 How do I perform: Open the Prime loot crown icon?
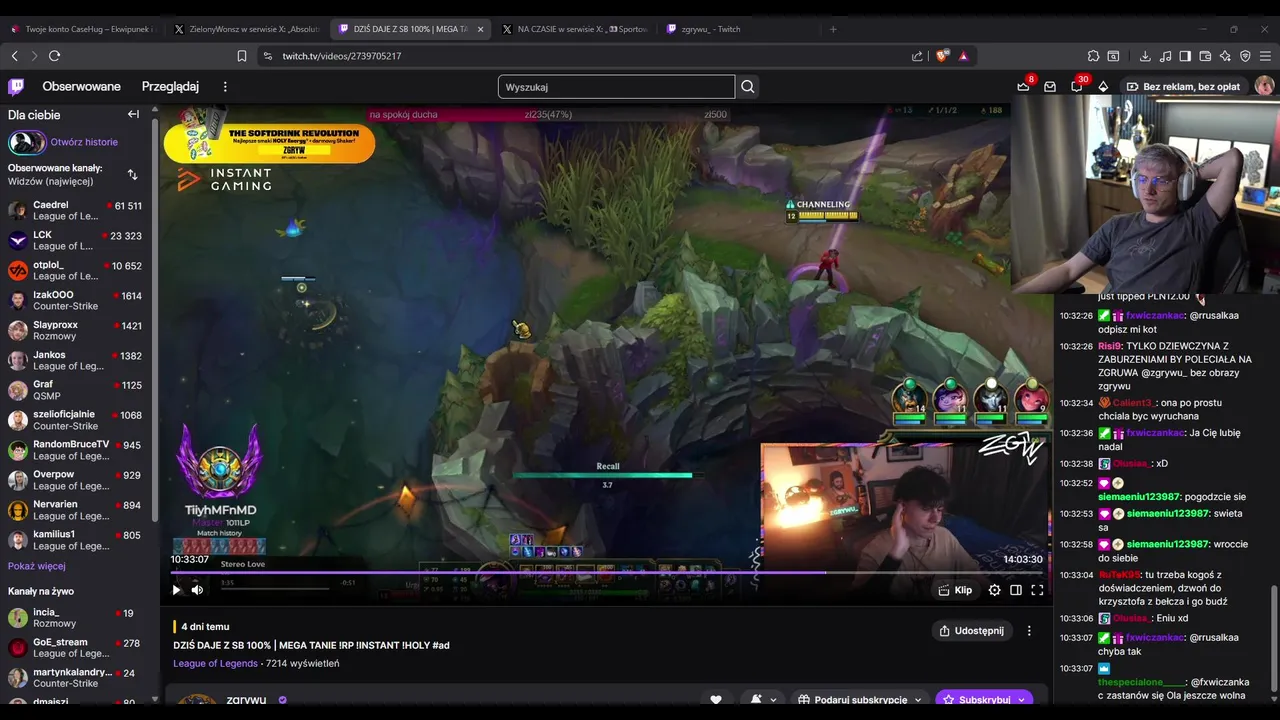point(1023,87)
